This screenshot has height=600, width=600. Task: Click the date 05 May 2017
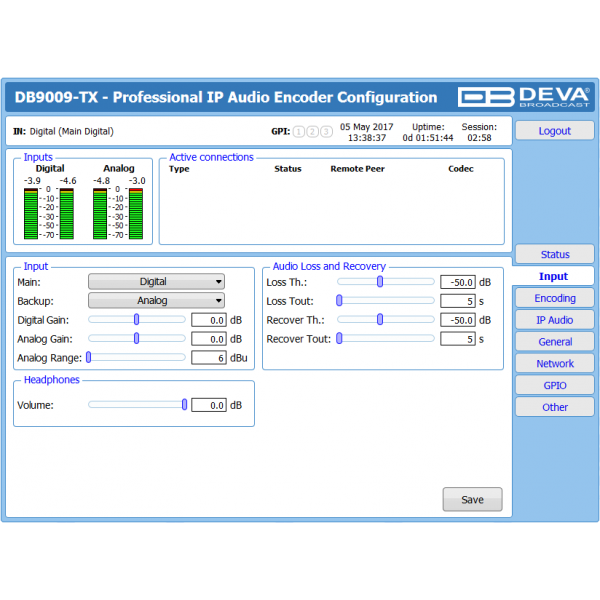coord(367,127)
